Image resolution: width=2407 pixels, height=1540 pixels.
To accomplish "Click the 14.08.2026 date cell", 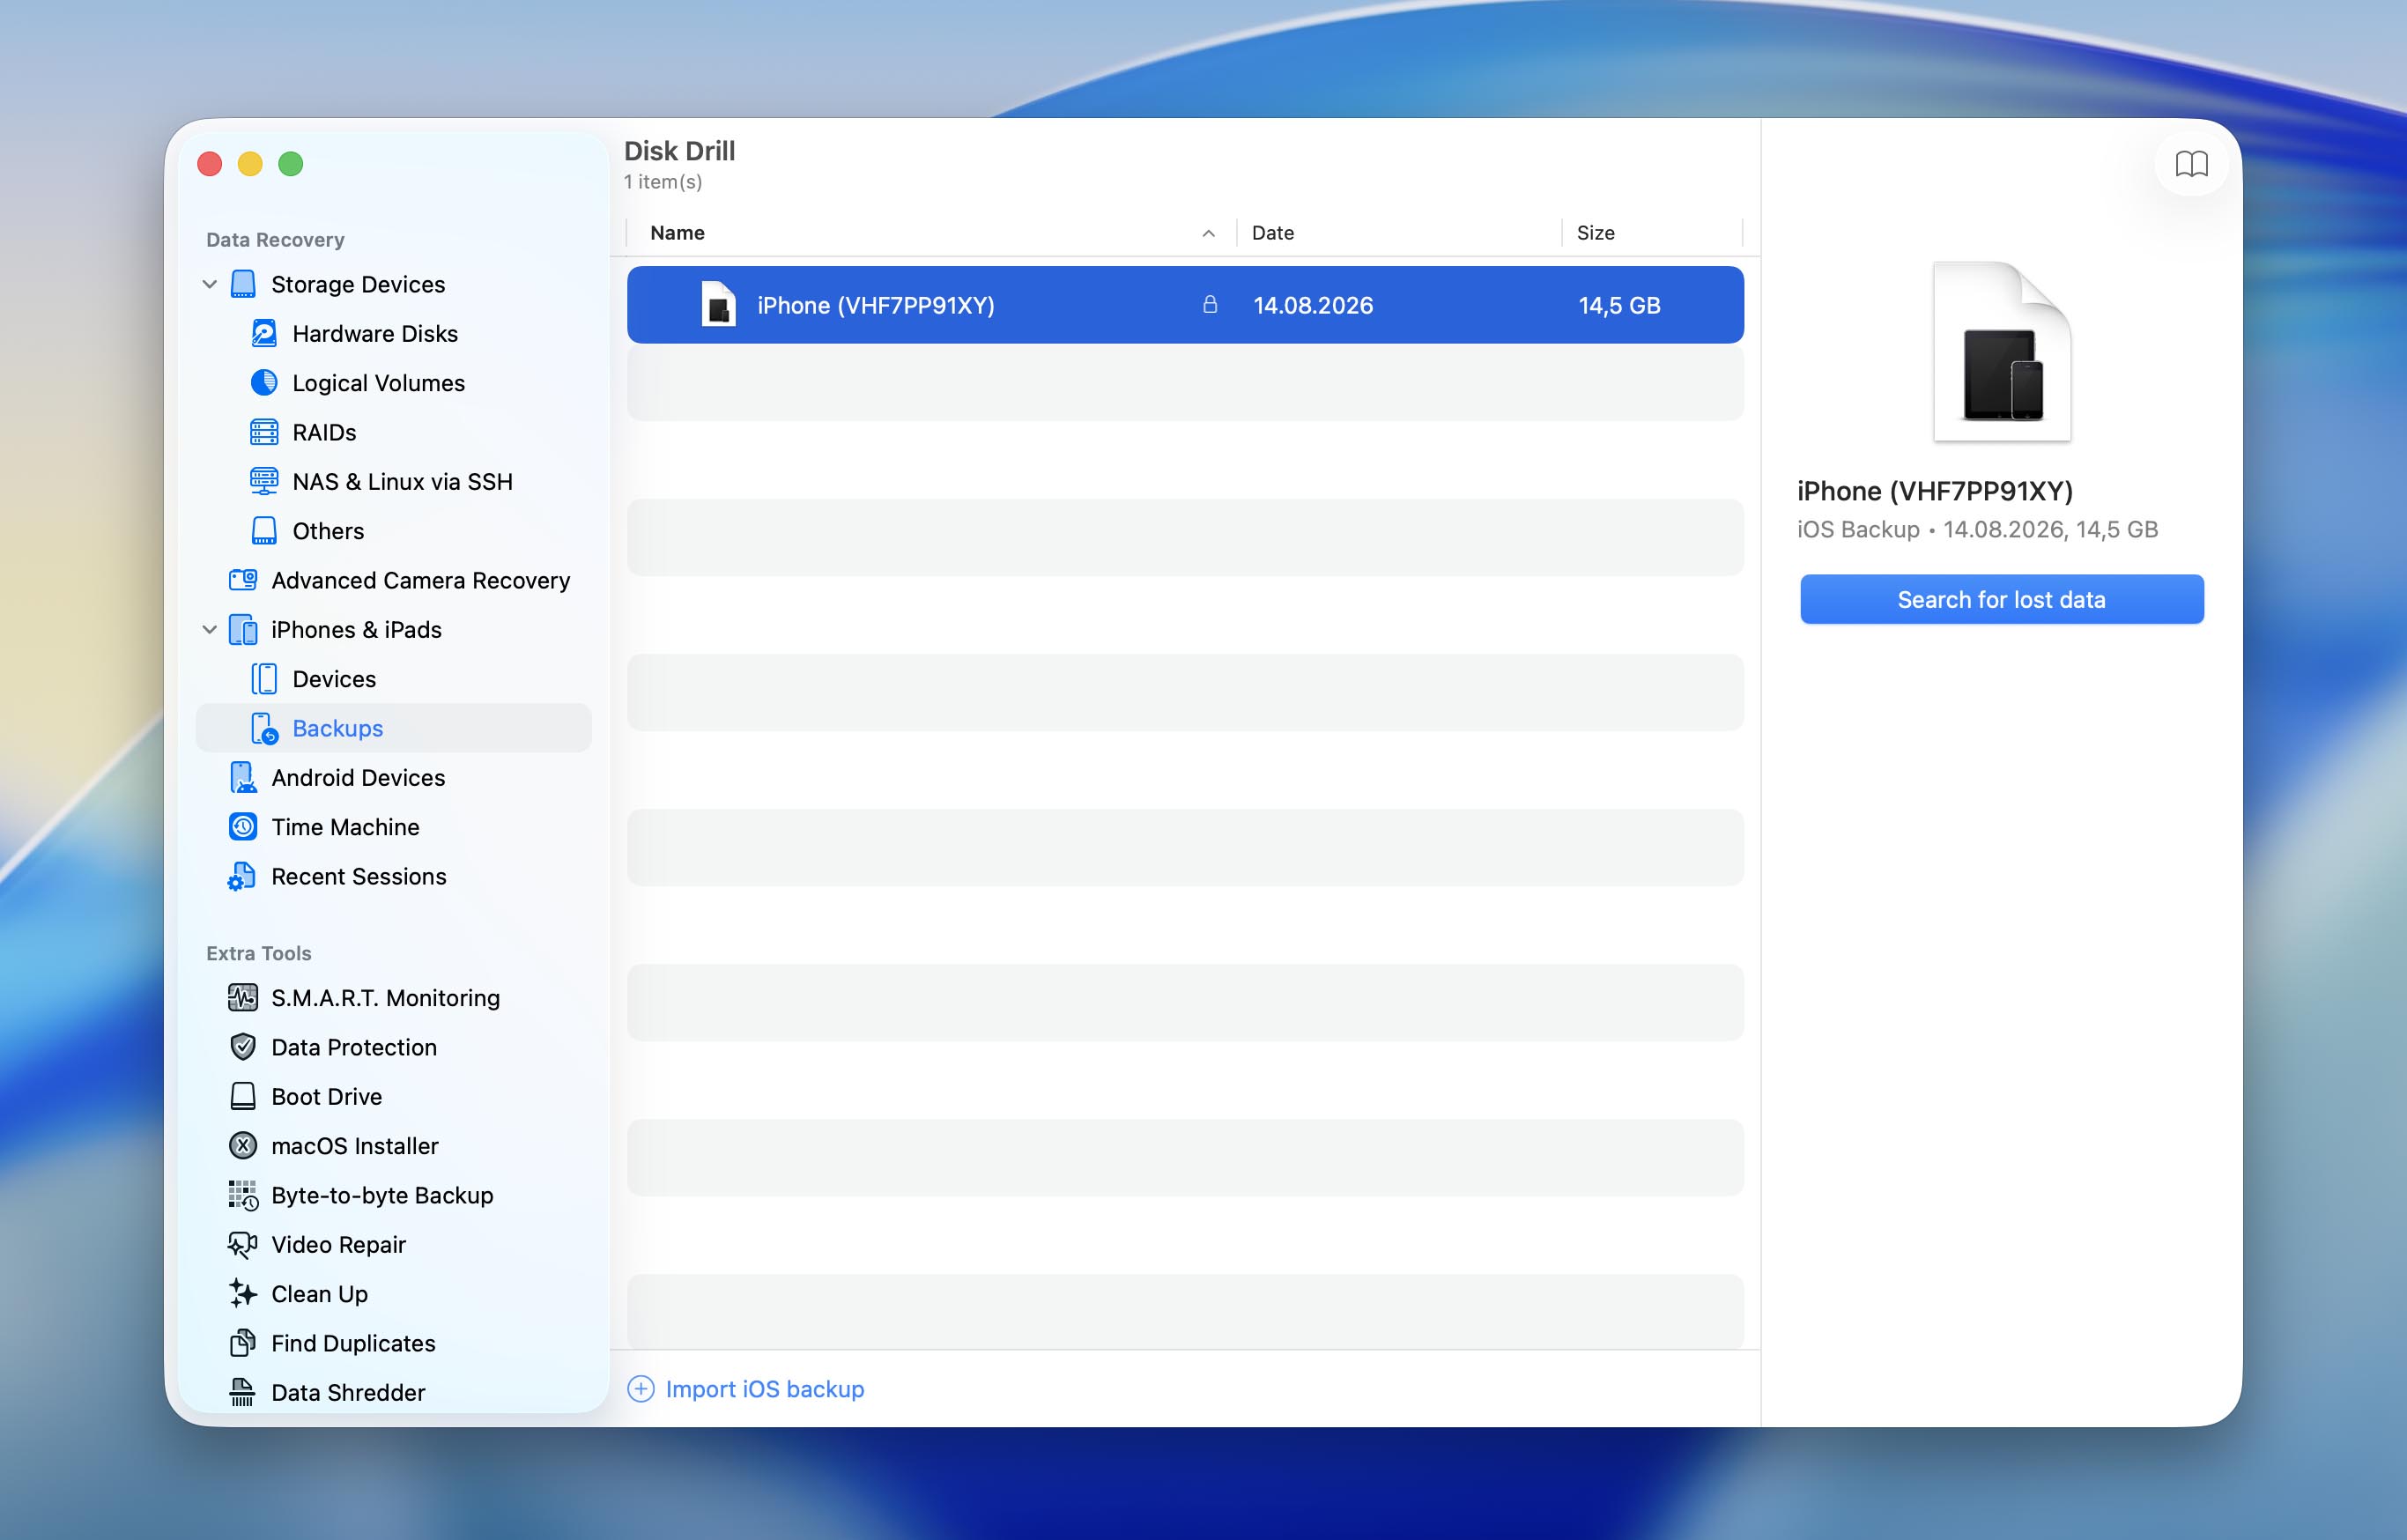I will [1313, 305].
